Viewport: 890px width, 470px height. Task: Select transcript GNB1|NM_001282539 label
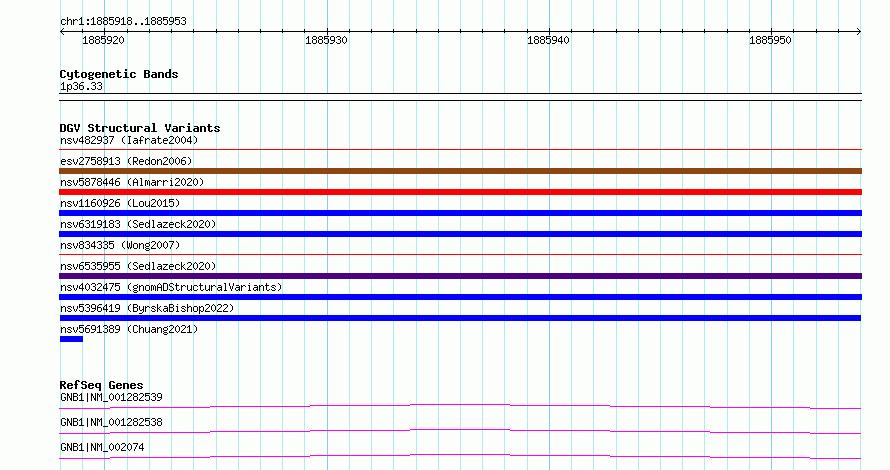click(111, 397)
